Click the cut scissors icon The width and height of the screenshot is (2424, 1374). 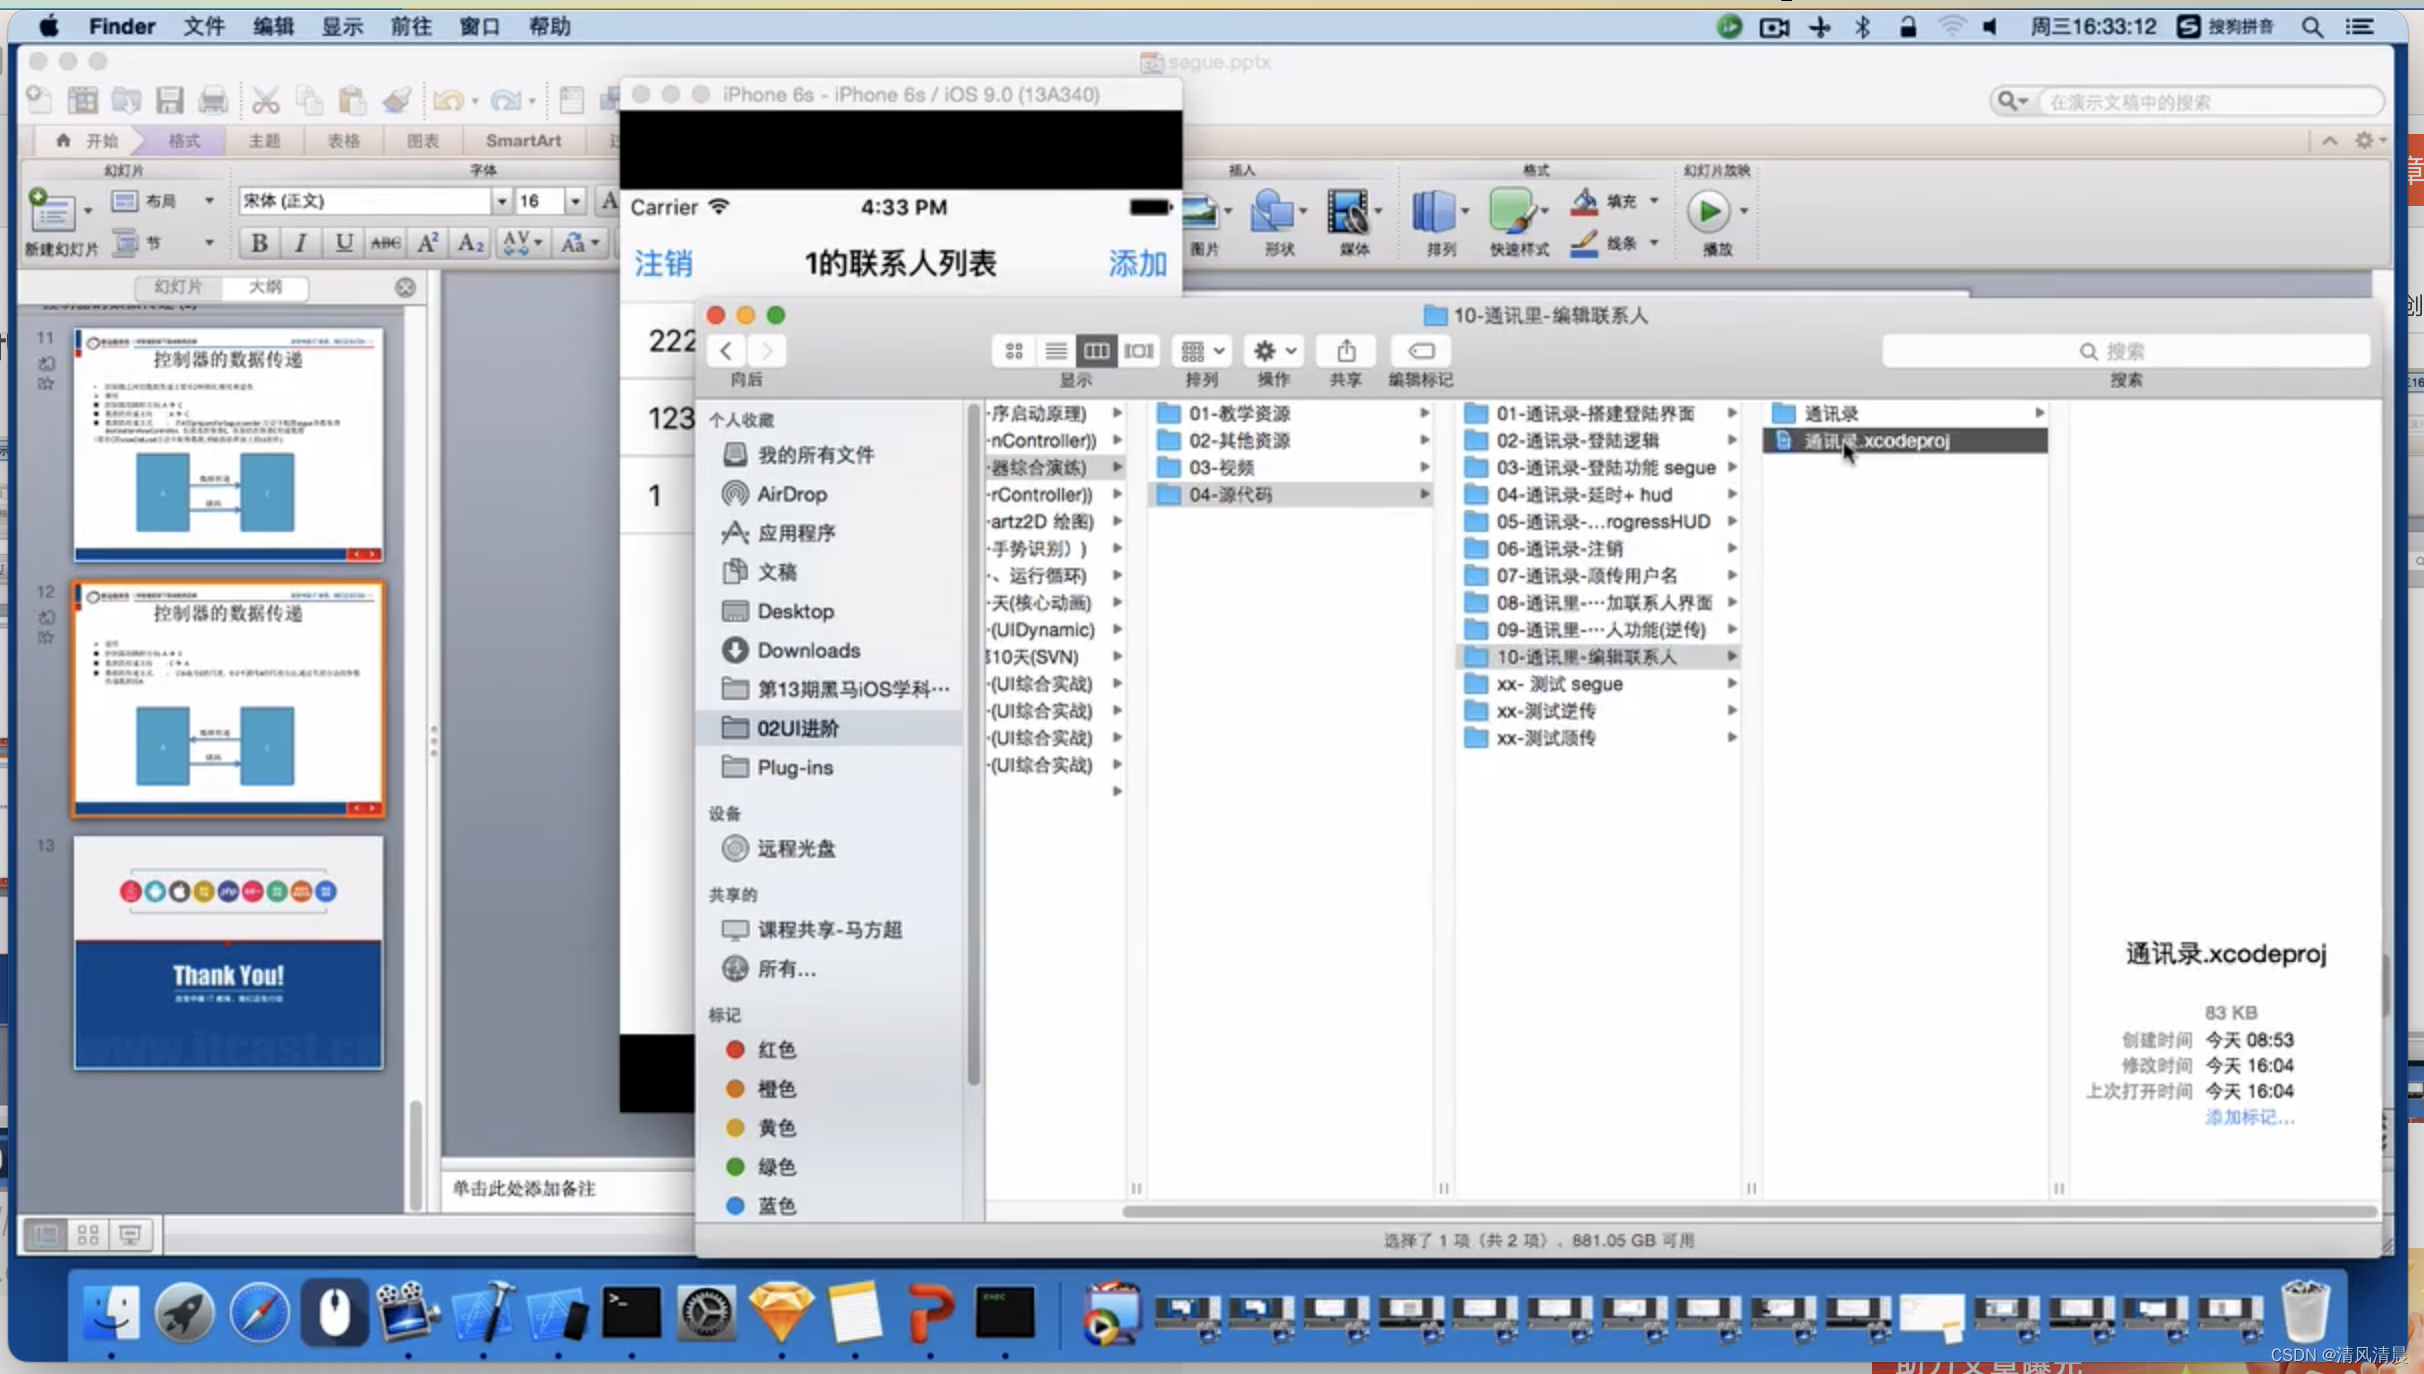(265, 100)
